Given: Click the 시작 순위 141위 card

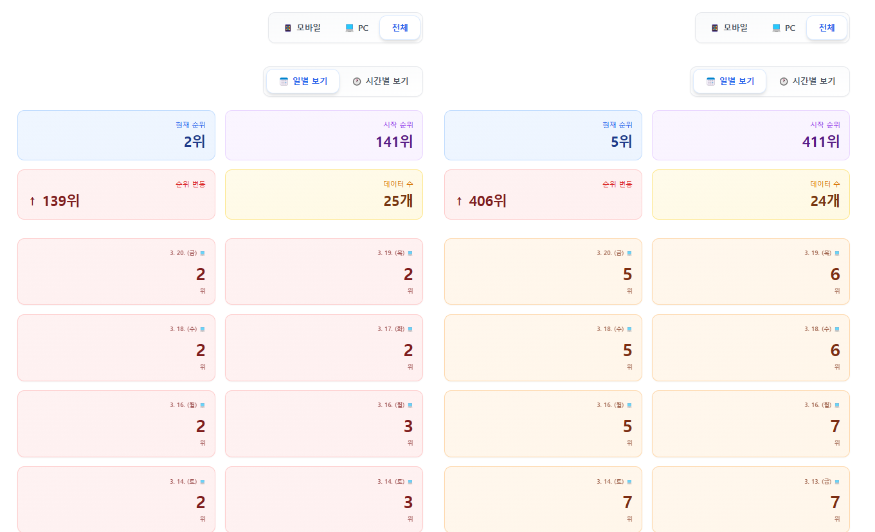Looking at the screenshot, I should click(324, 135).
